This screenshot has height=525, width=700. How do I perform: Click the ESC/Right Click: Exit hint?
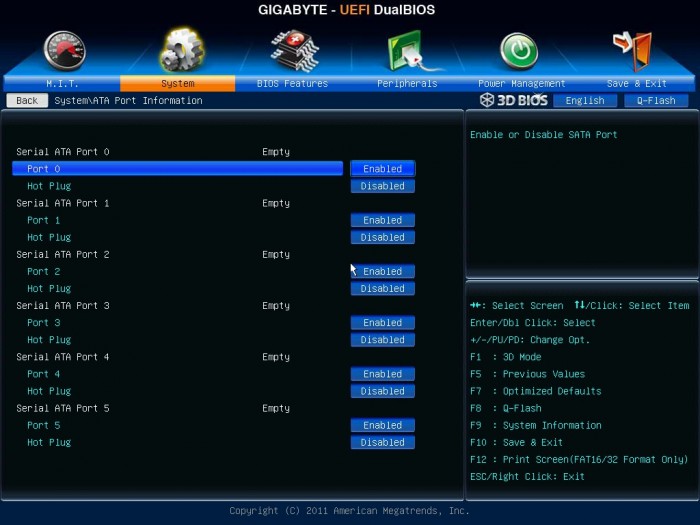coord(527,477)
